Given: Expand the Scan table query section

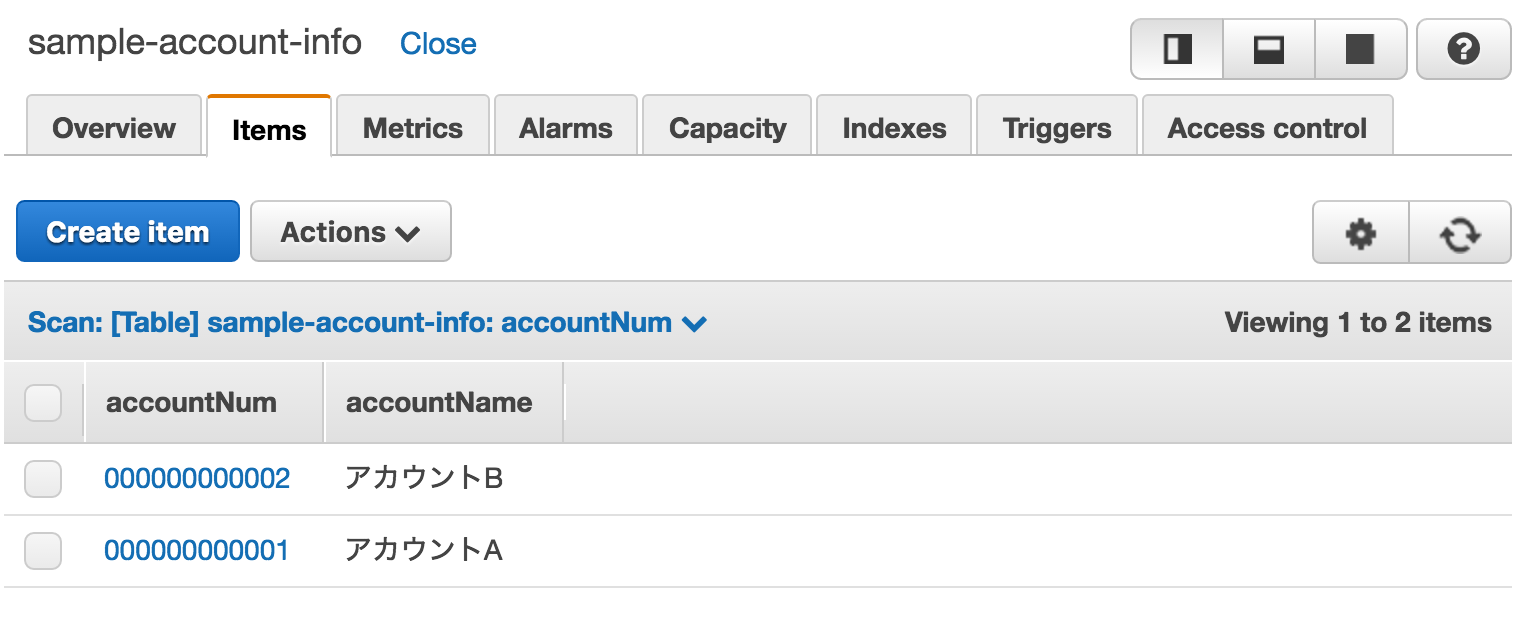Looking at the screenshot, I should point(367,323).
